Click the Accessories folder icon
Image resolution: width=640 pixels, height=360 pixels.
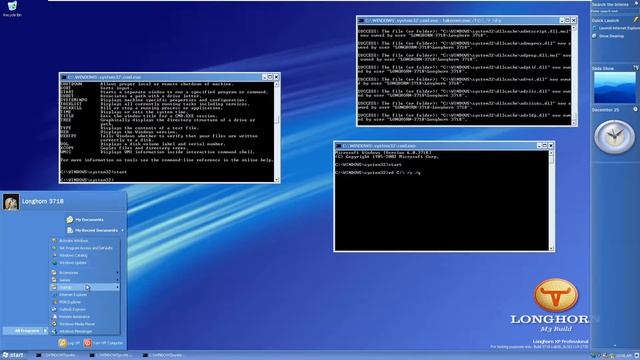tap(54, 273)
